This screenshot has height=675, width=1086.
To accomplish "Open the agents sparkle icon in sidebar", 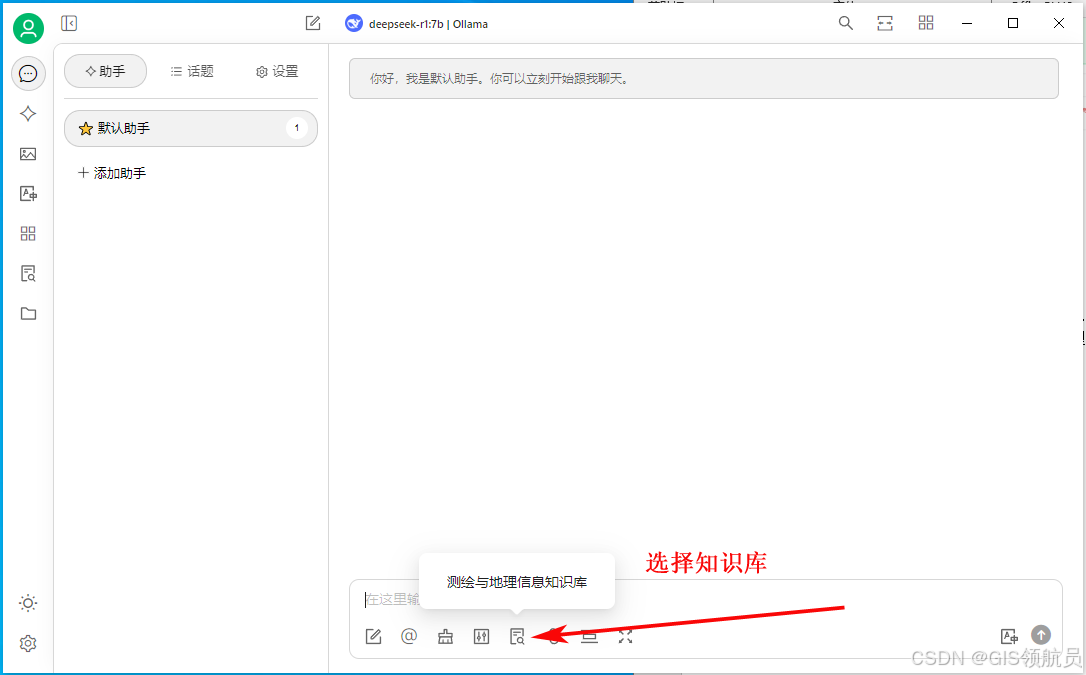I will click(x=28, y=114).
